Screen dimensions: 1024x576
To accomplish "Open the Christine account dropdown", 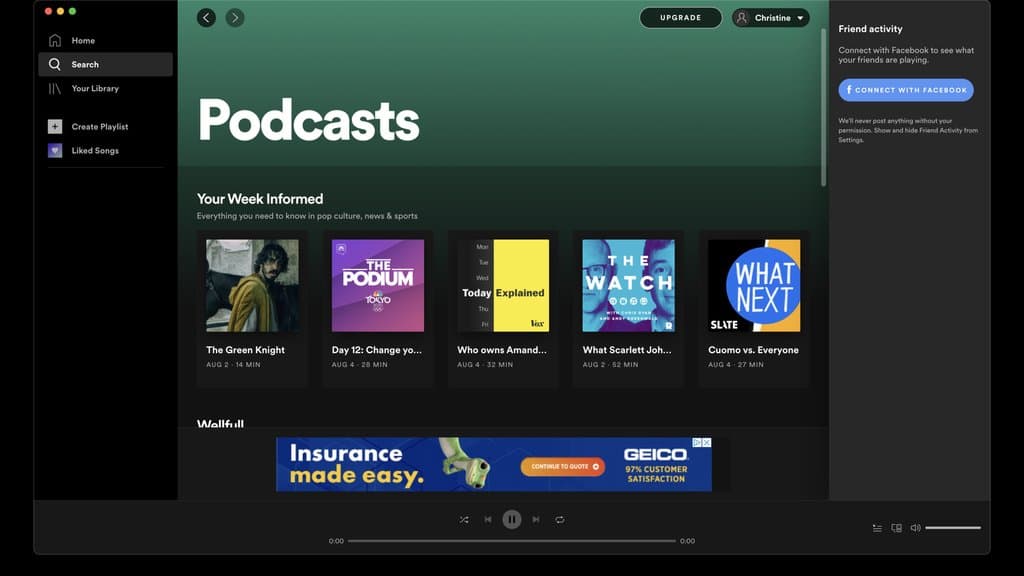I will 771,18.
